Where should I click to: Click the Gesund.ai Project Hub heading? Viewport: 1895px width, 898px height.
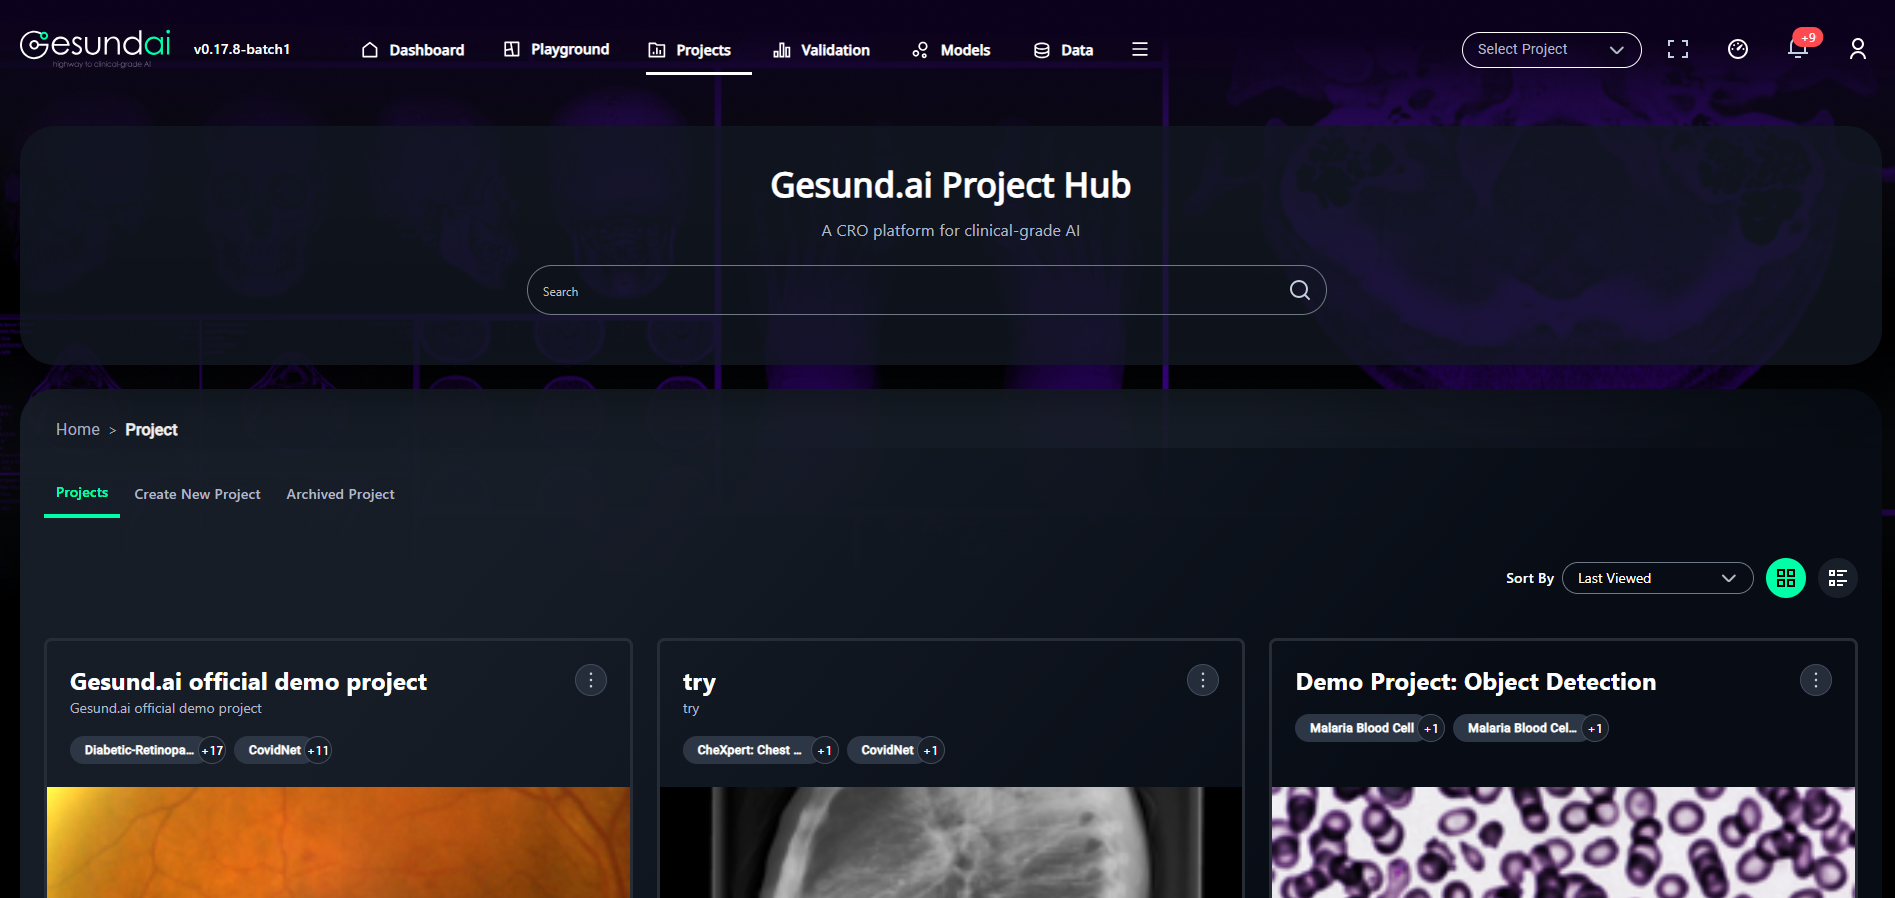(x=950, y=185)
